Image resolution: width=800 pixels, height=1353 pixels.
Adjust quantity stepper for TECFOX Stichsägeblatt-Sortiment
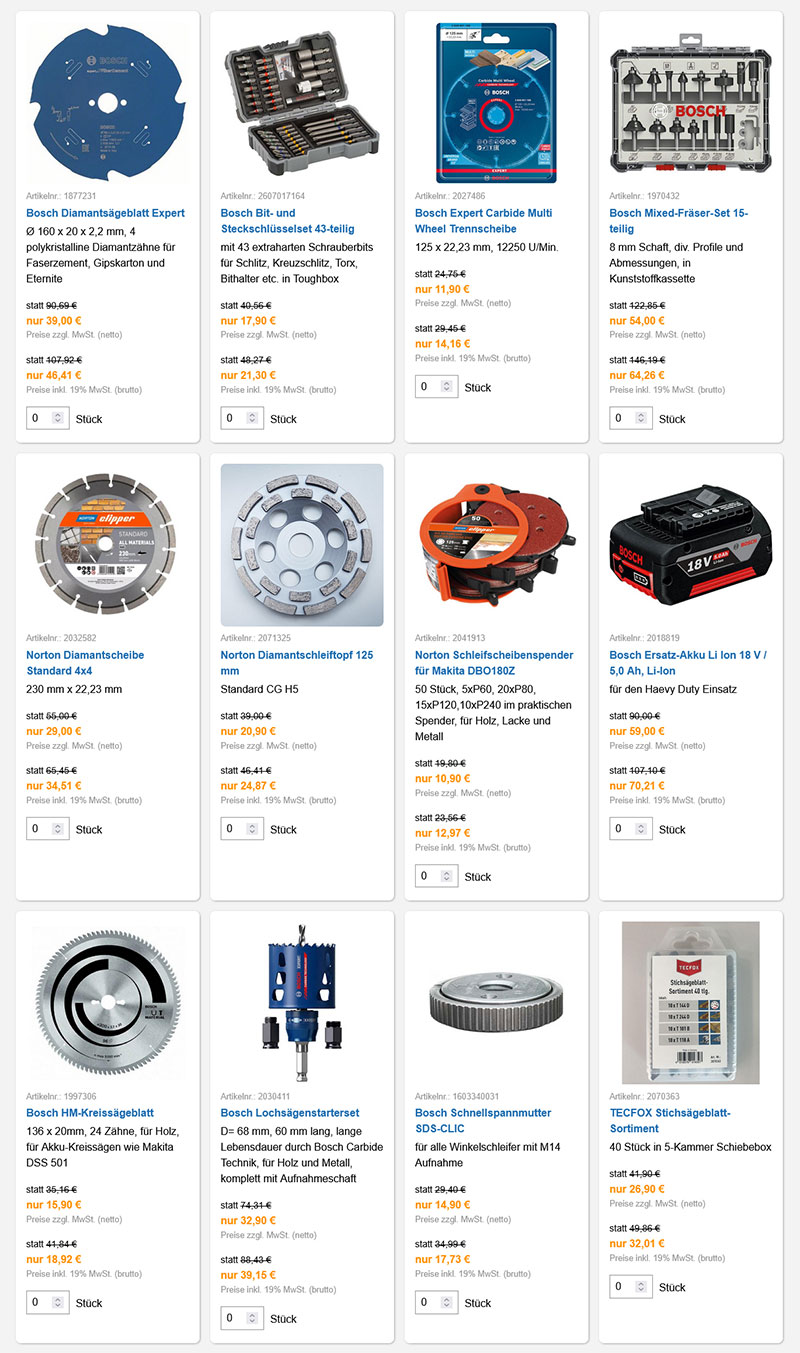coord(641,1287)
